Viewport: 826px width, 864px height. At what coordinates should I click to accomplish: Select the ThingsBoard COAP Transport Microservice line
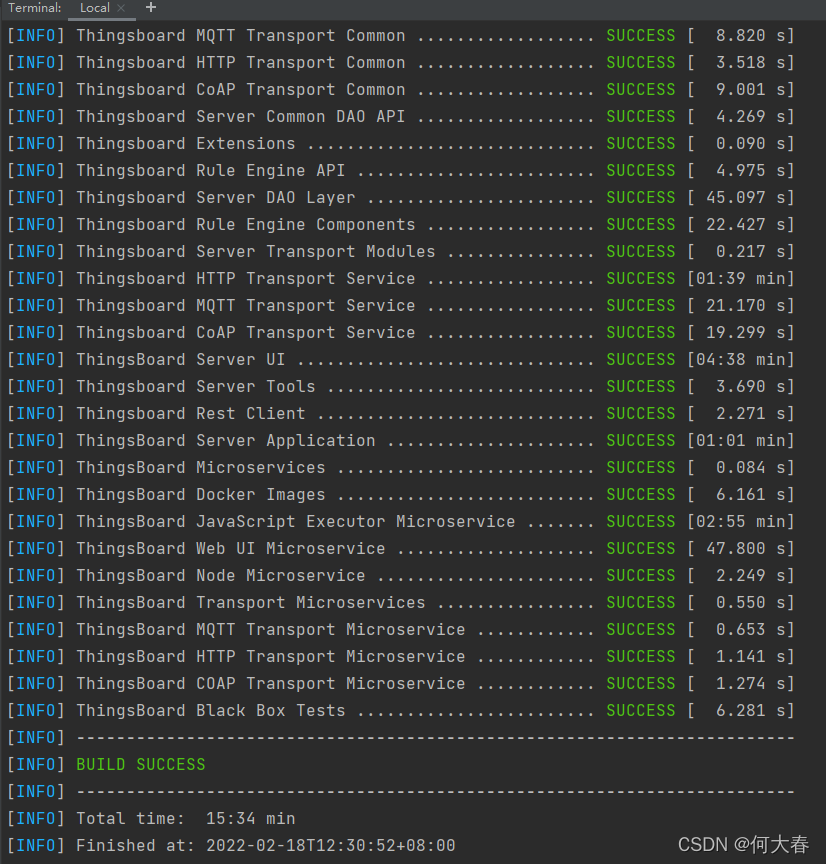(x=401, y=684)
